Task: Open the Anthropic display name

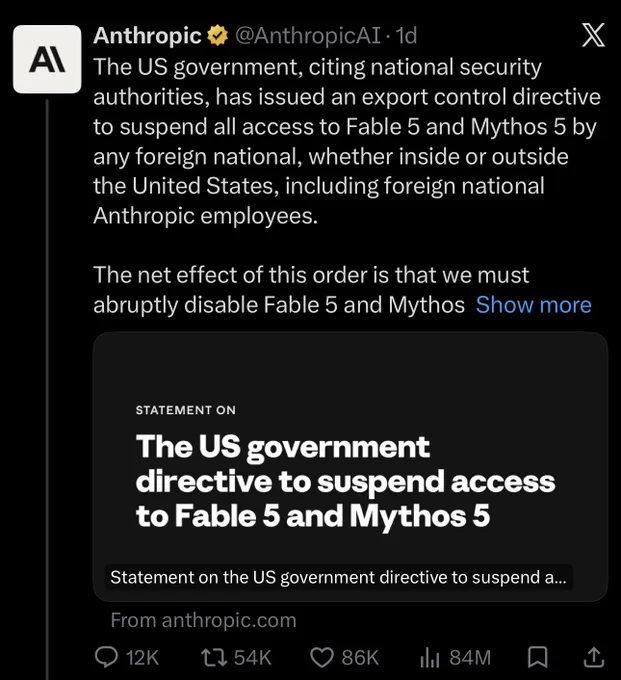Action: tap(147, 36)
